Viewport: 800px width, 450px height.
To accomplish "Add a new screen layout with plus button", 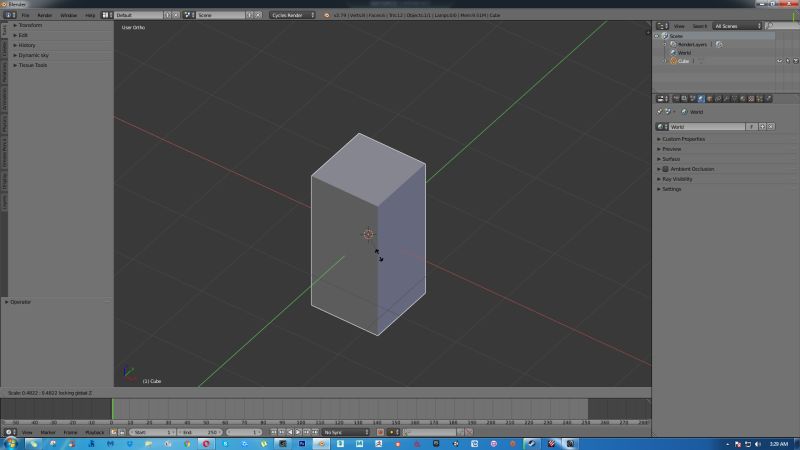I will [167, 15].
